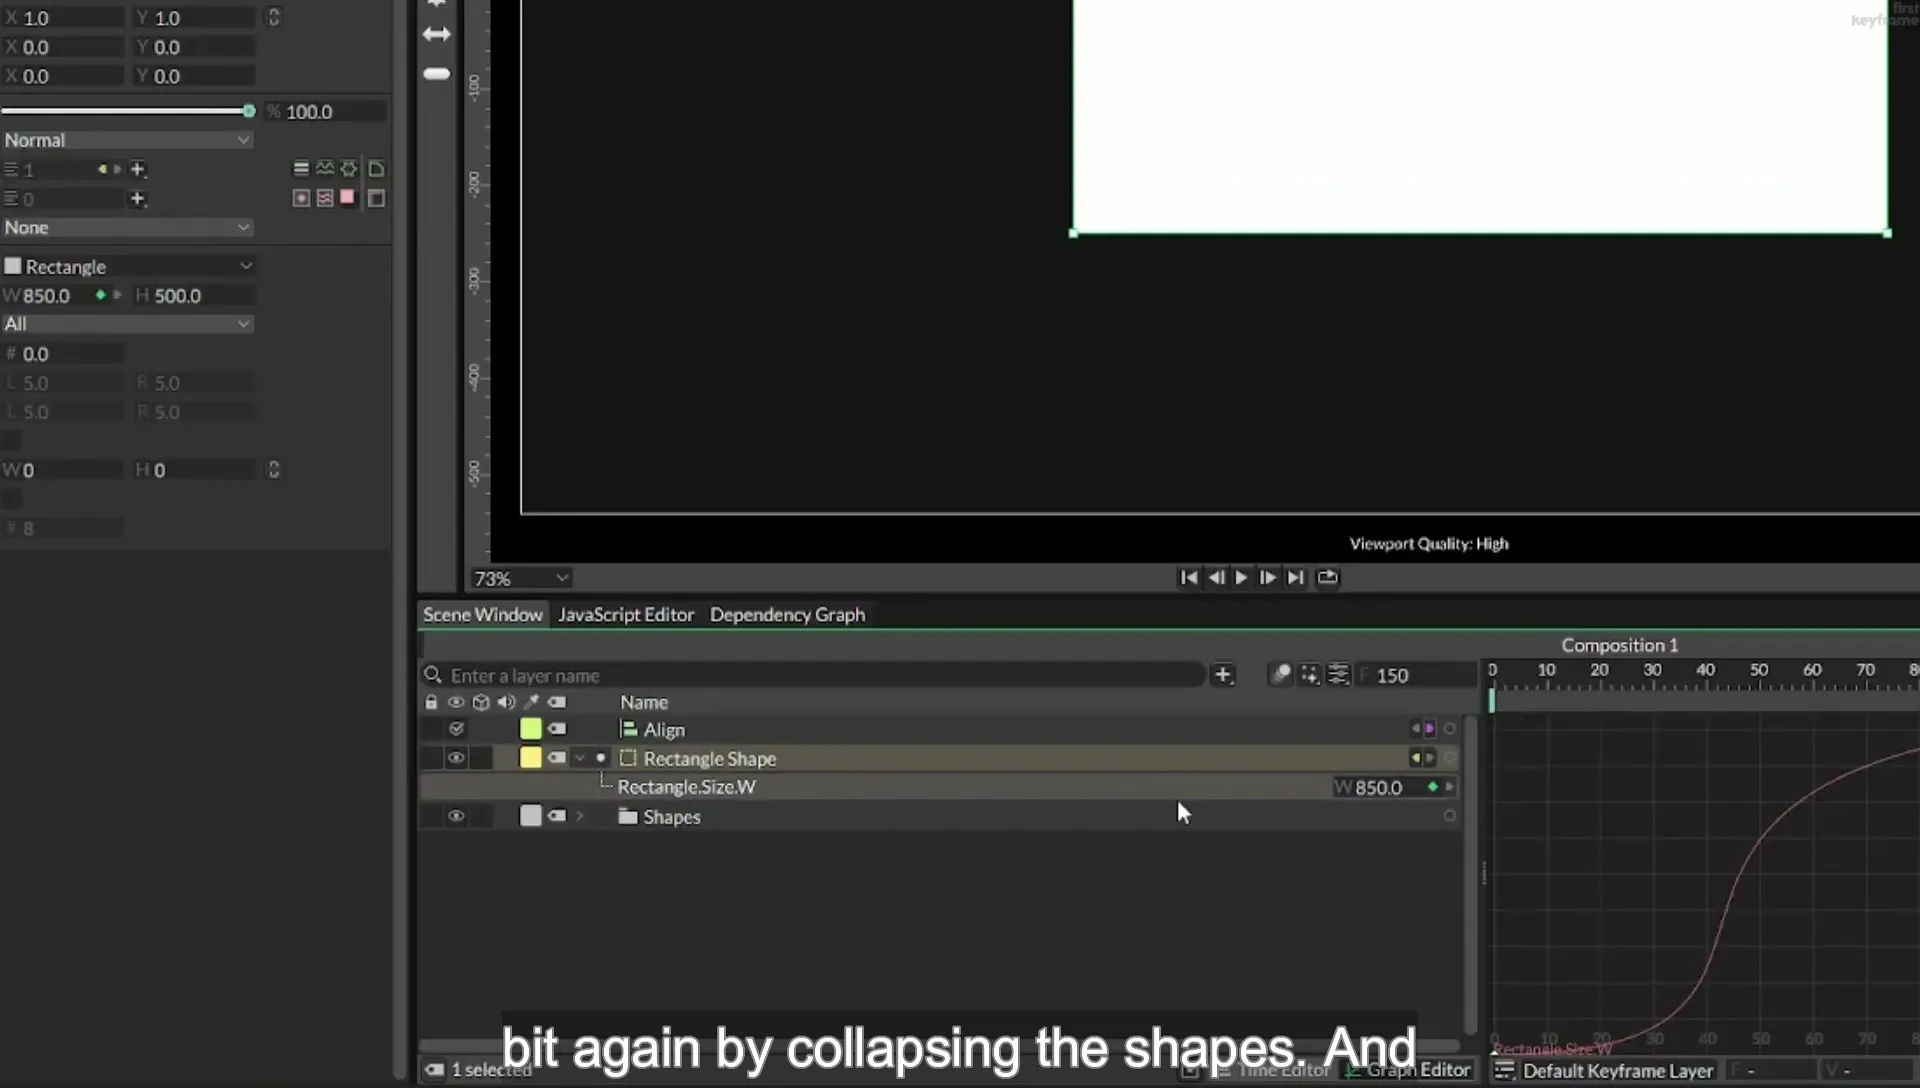This screenshot has width=1920, height=1088.
Task: Expand the Shapes folder
Action: [x=580, y=816]
